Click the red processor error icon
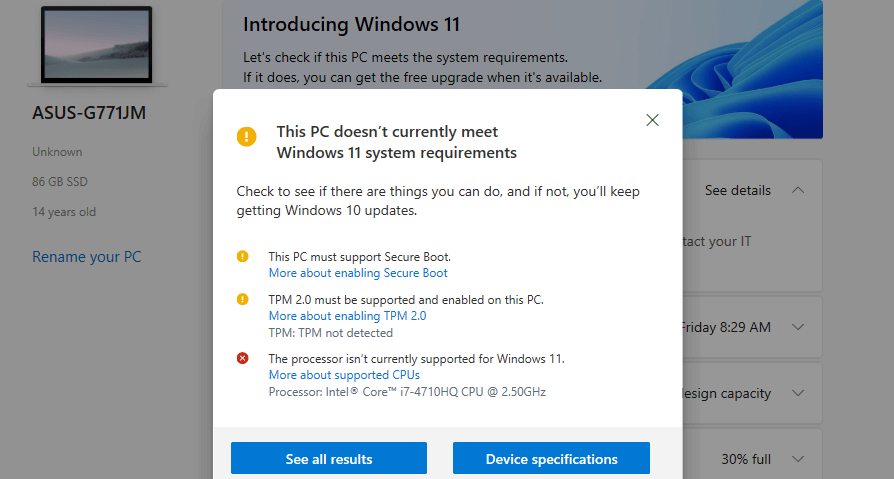 (242, 358)
